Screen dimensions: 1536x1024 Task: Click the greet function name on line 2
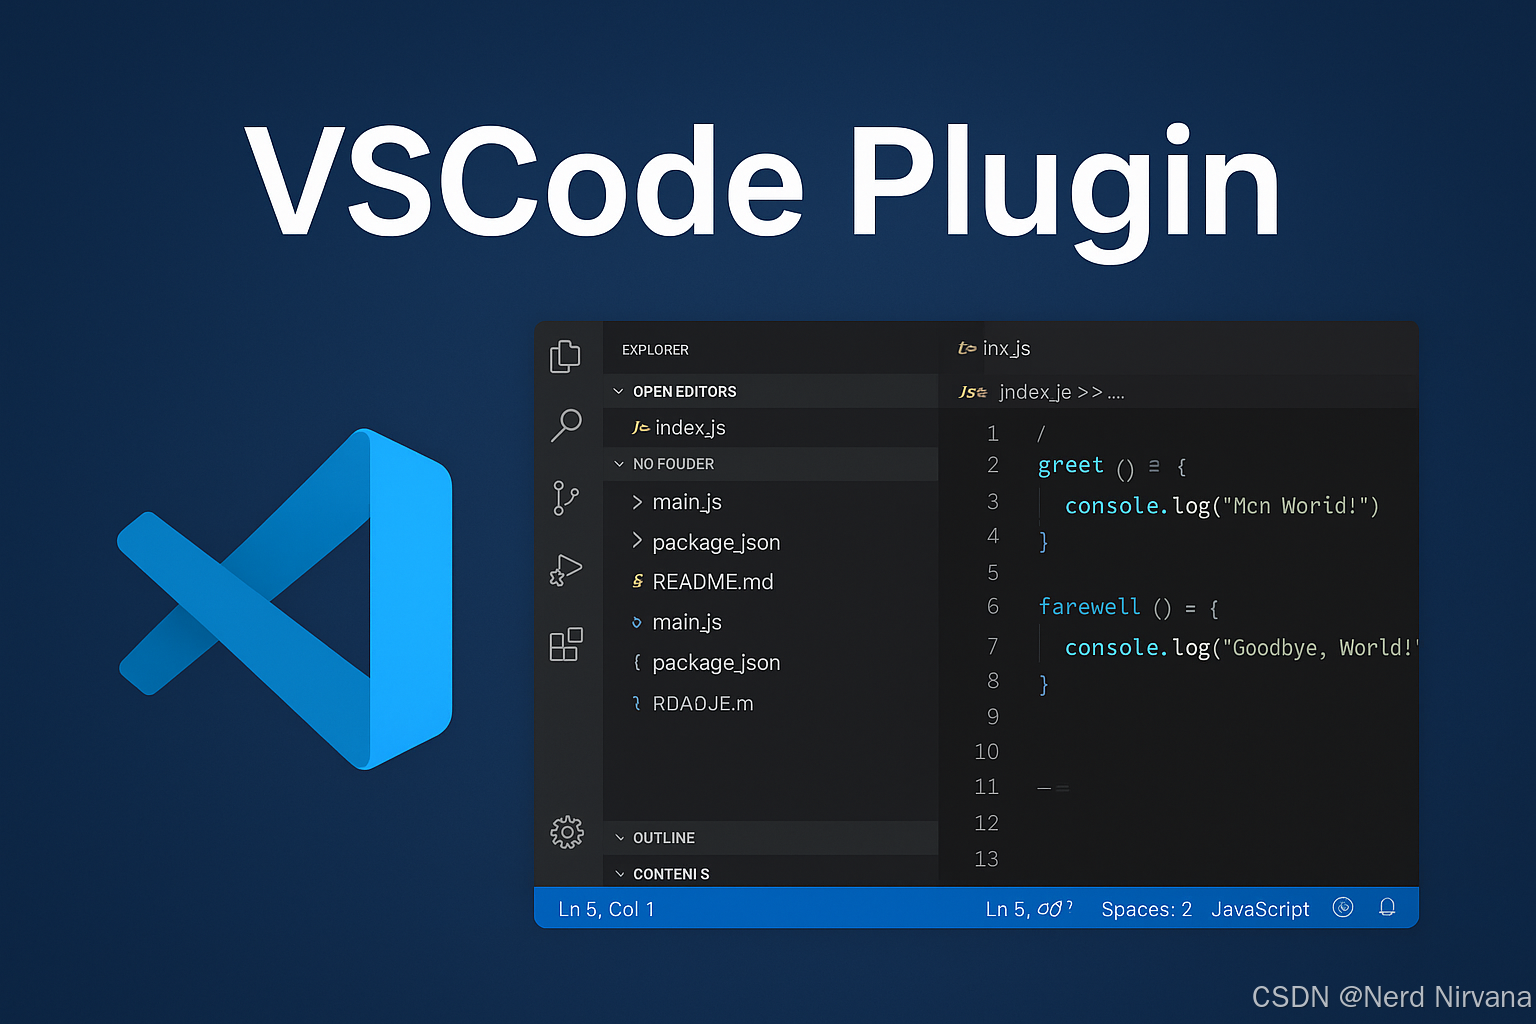point(1070,465)
